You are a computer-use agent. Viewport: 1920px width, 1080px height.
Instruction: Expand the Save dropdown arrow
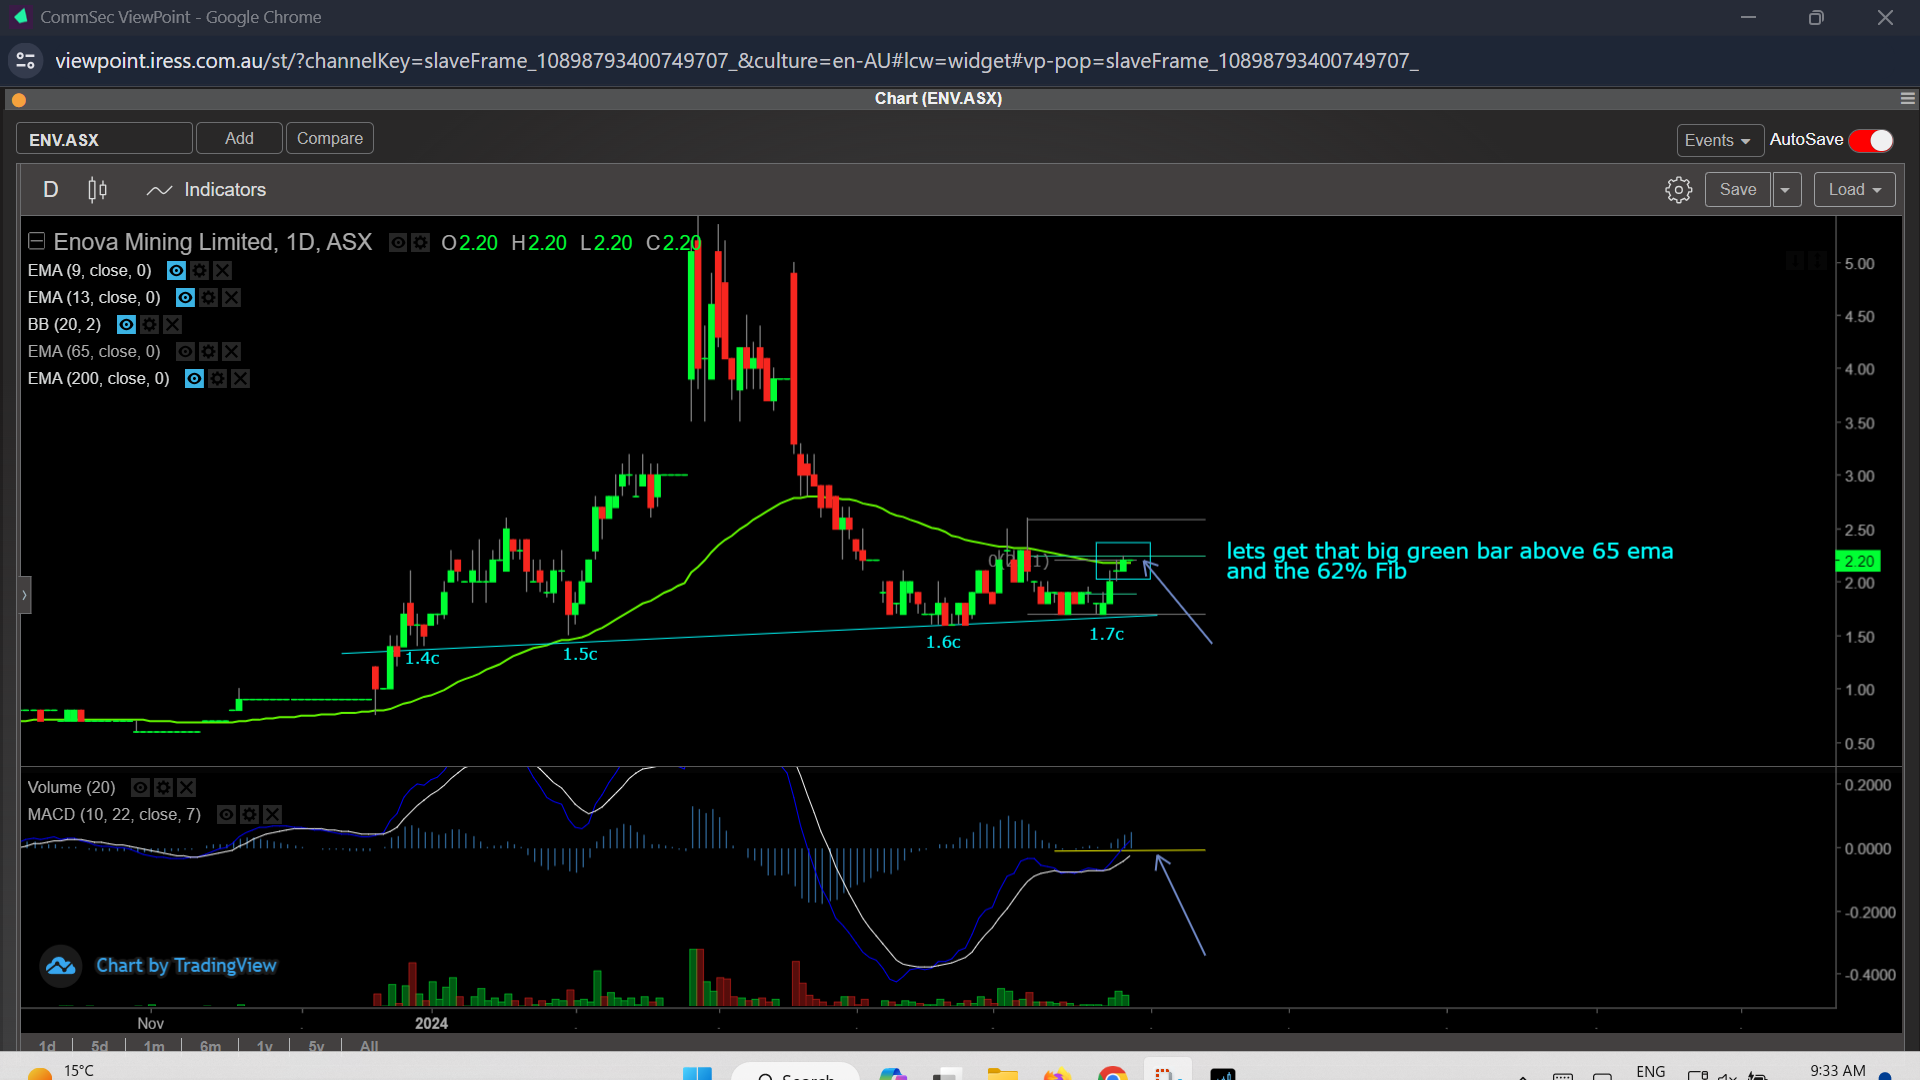[1786, 190]
